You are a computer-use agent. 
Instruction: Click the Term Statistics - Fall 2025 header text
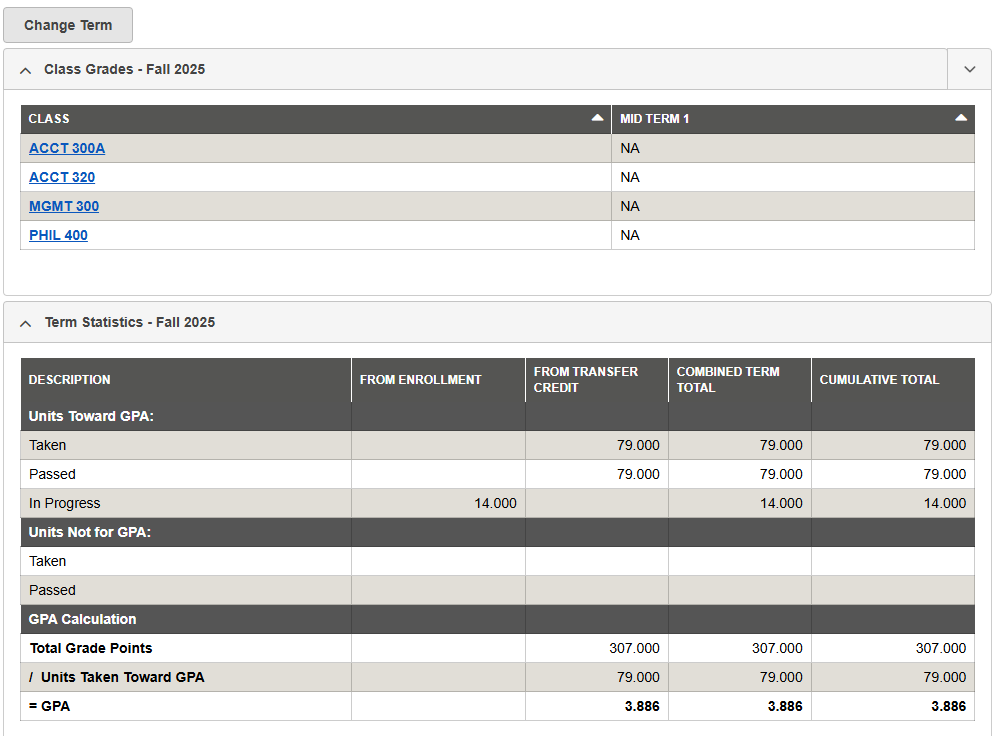(128, 322)
